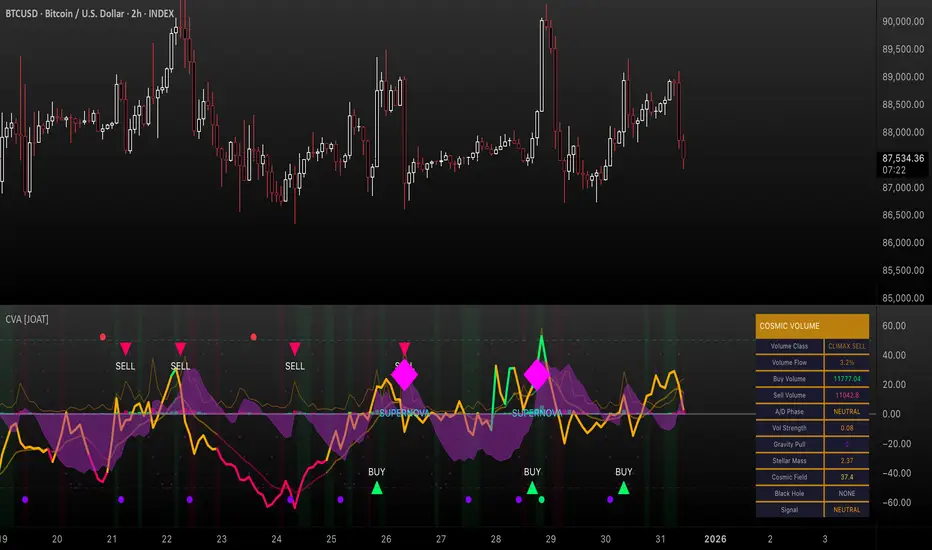
Task: Click the Black Hole NONE value
Action: tap(846, 493)
